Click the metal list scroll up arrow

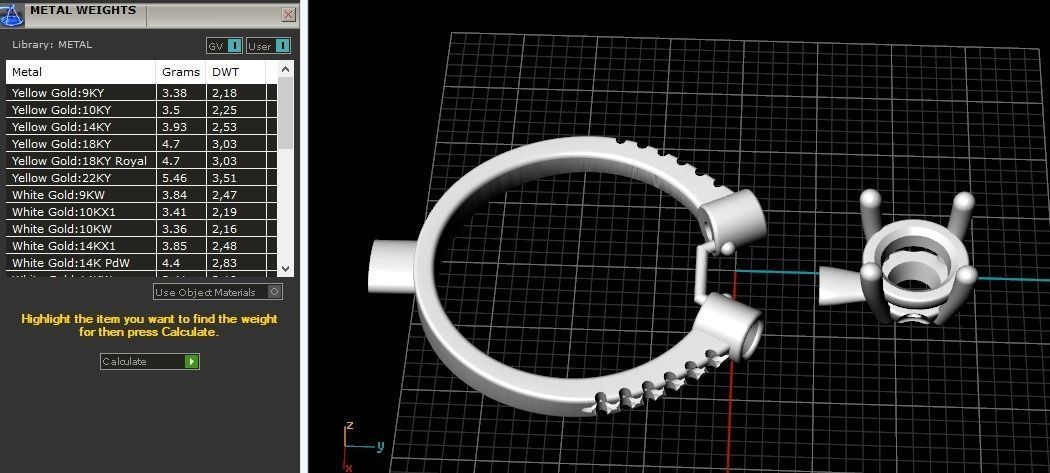285,69
